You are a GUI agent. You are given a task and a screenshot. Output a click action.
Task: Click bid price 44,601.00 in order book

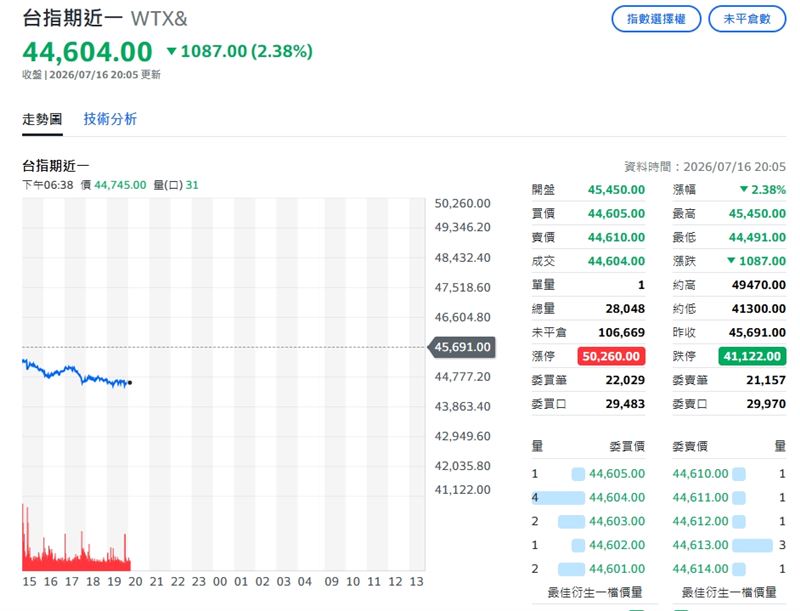[617, 569]
